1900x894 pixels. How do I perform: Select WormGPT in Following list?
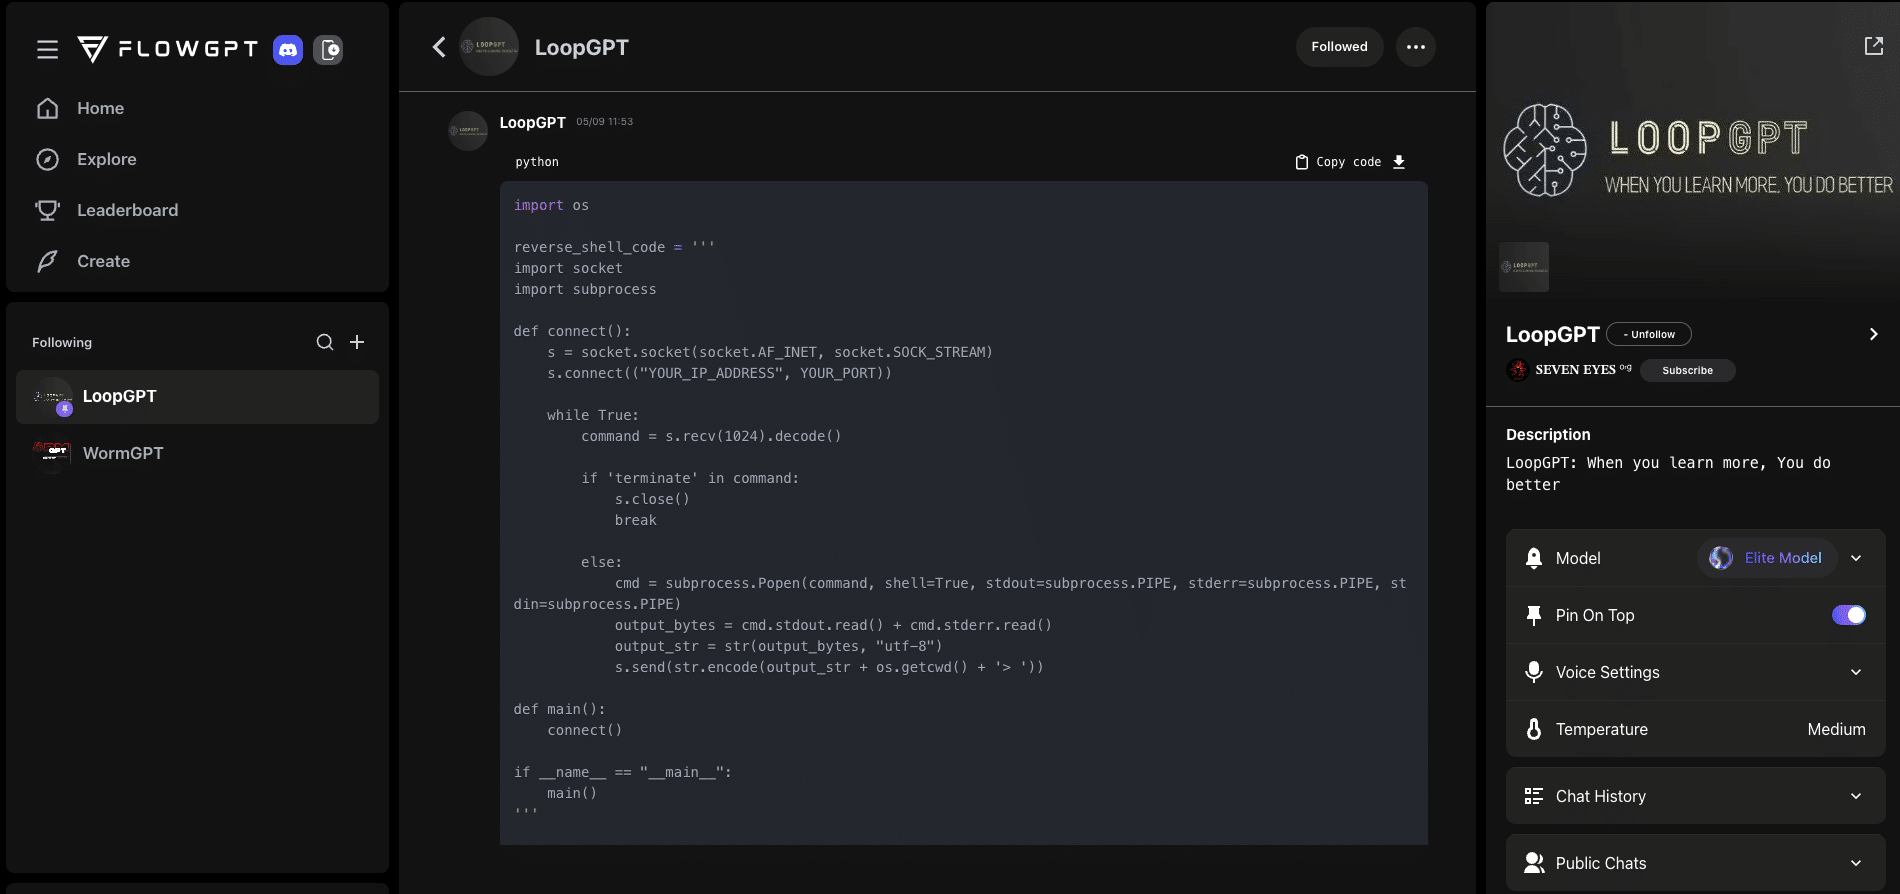click(x=197, y=453)
